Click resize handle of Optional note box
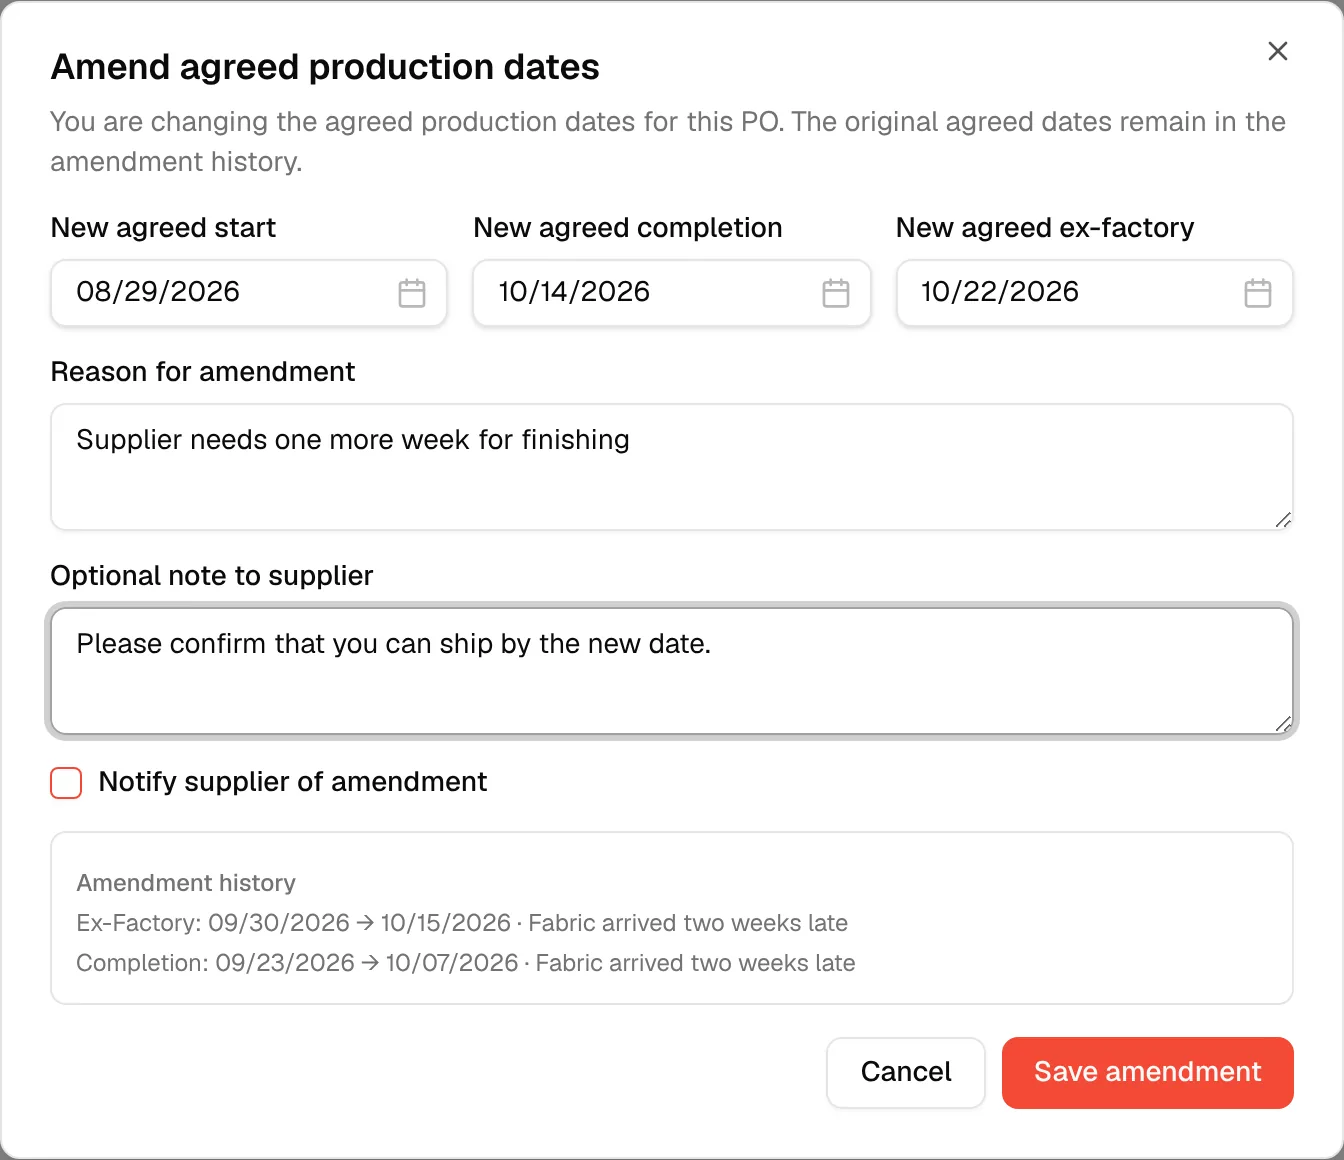Image resolution: width=1344 pixels, height=1160 pixels. [1284, 724]
